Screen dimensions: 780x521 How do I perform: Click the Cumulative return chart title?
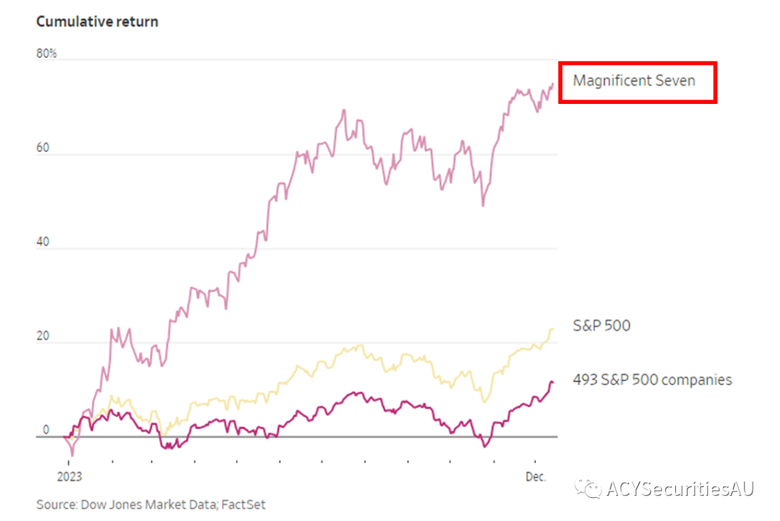97,21
